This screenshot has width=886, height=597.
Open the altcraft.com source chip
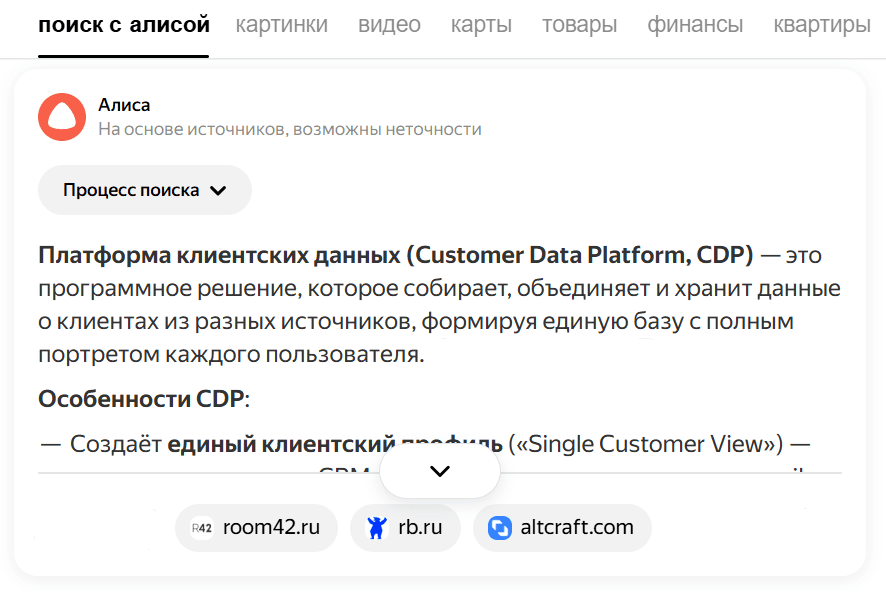tap(562, 528)
